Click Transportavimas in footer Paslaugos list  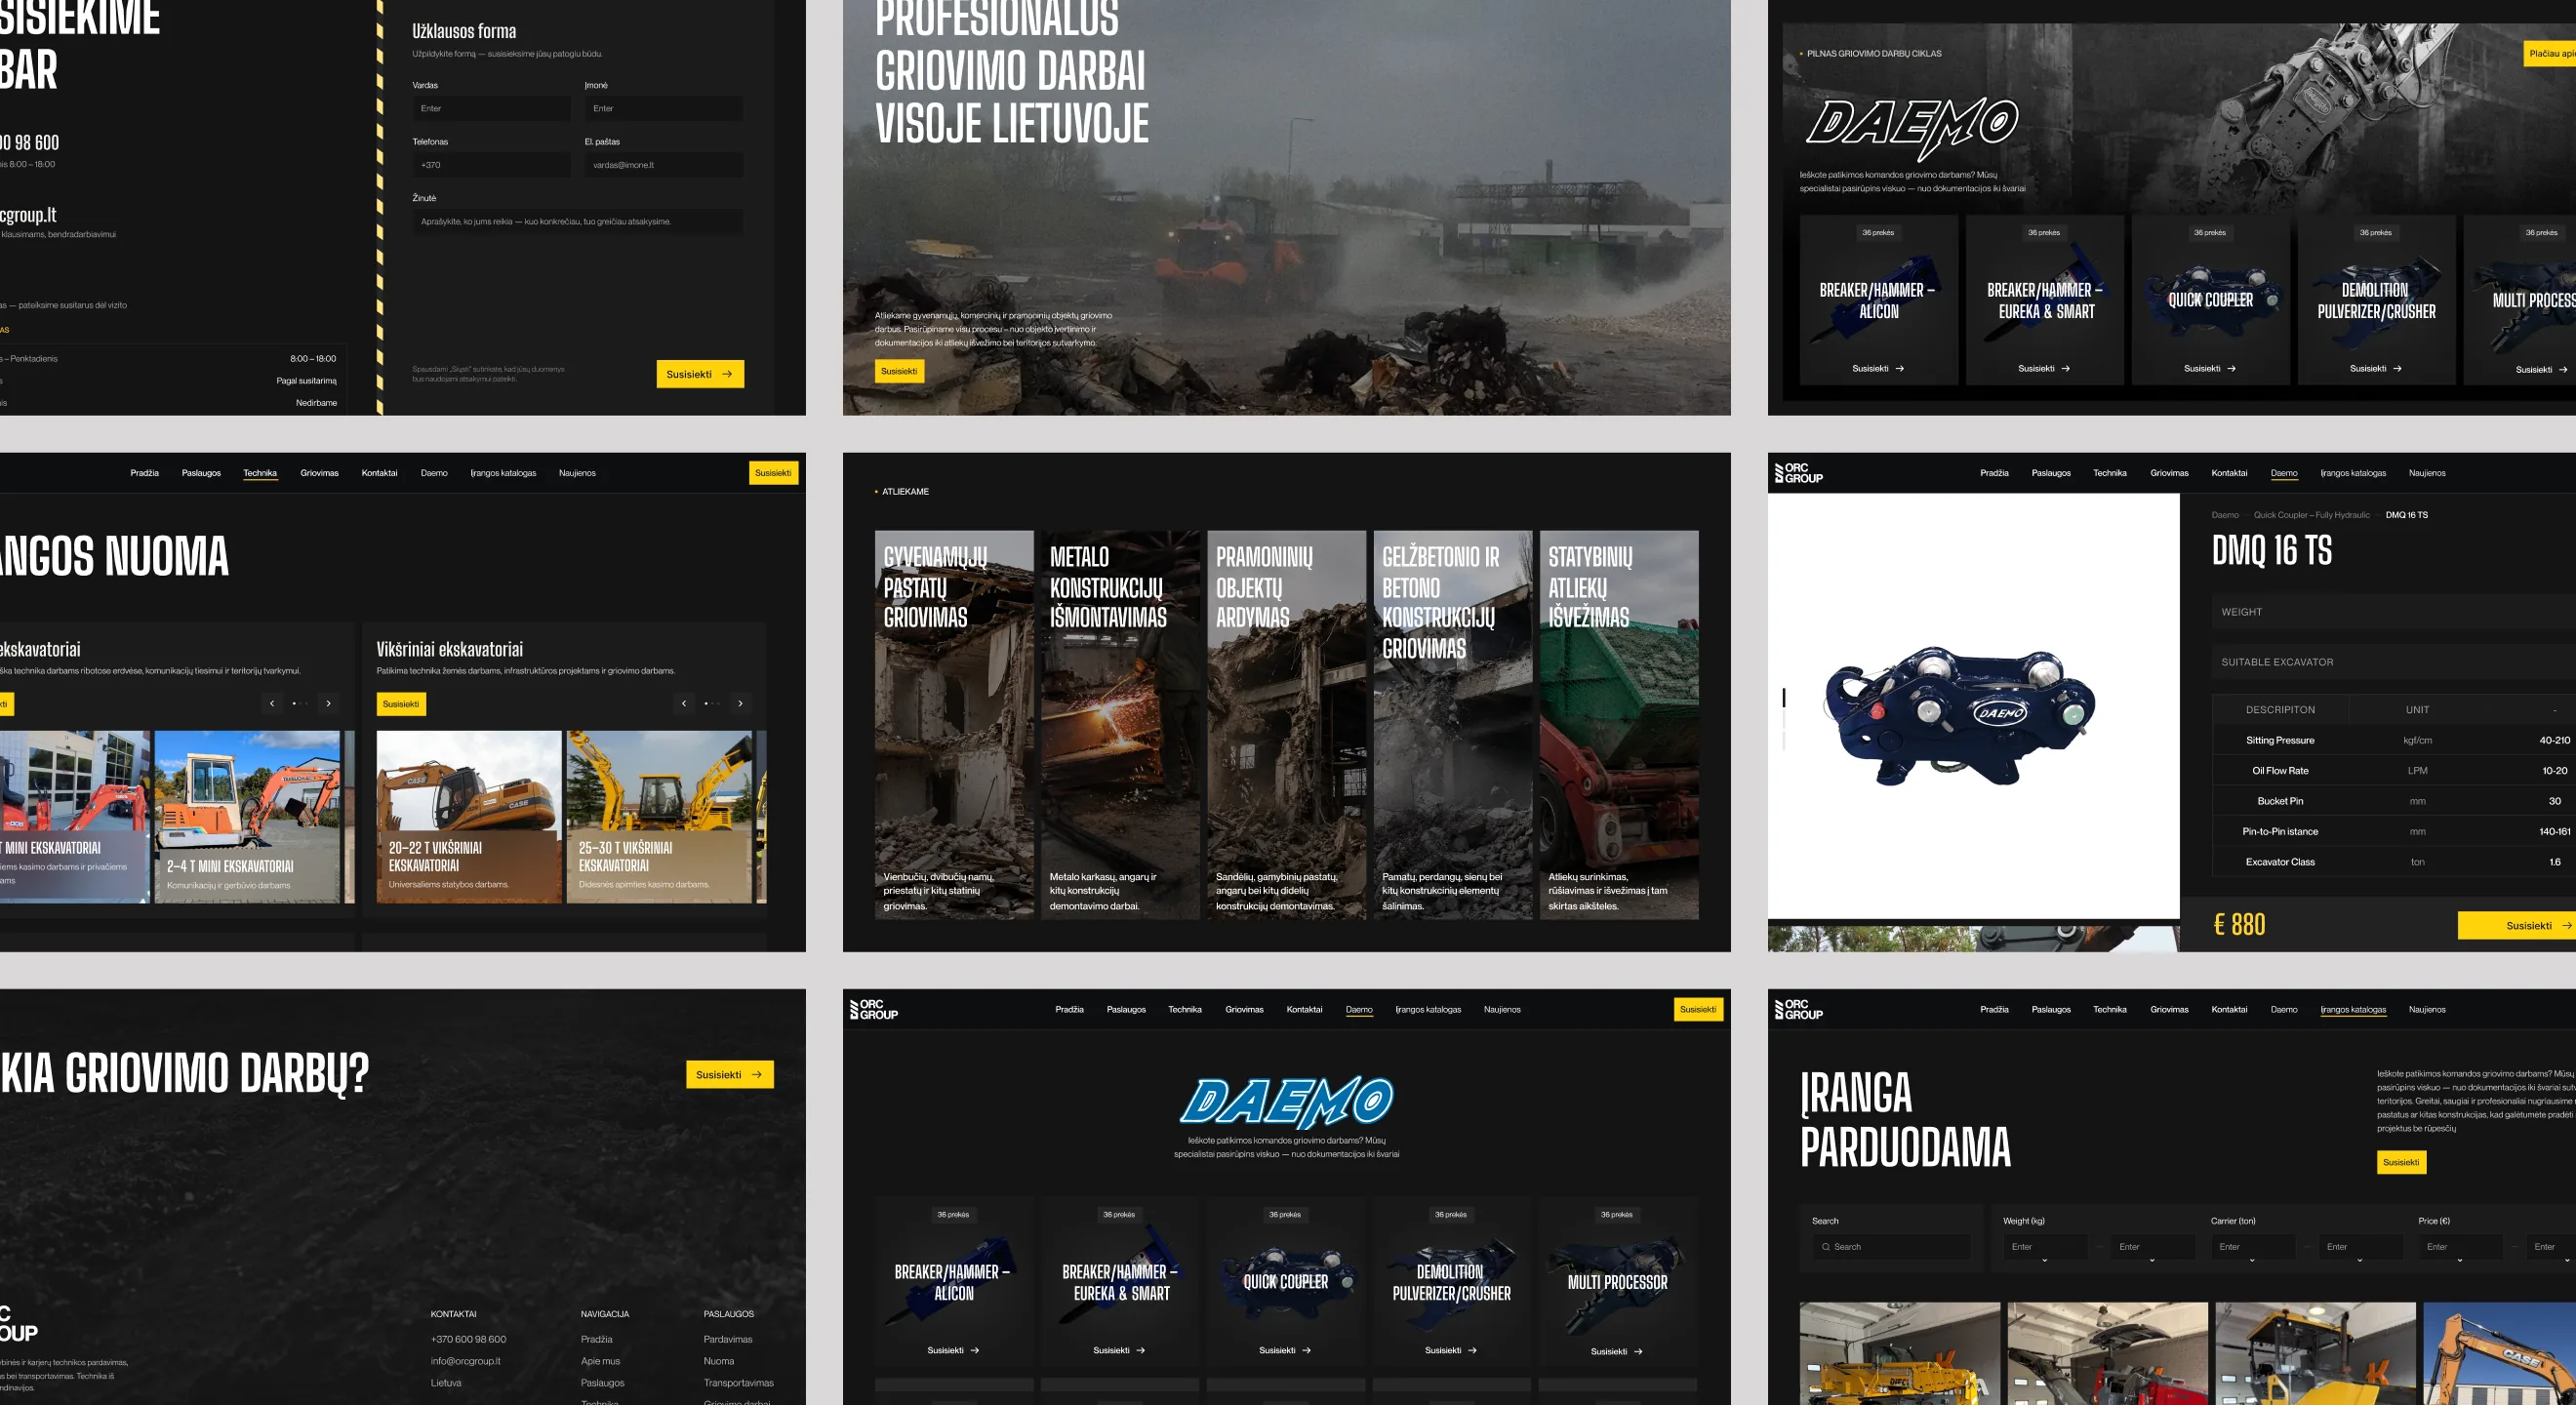coord(738,1383)
